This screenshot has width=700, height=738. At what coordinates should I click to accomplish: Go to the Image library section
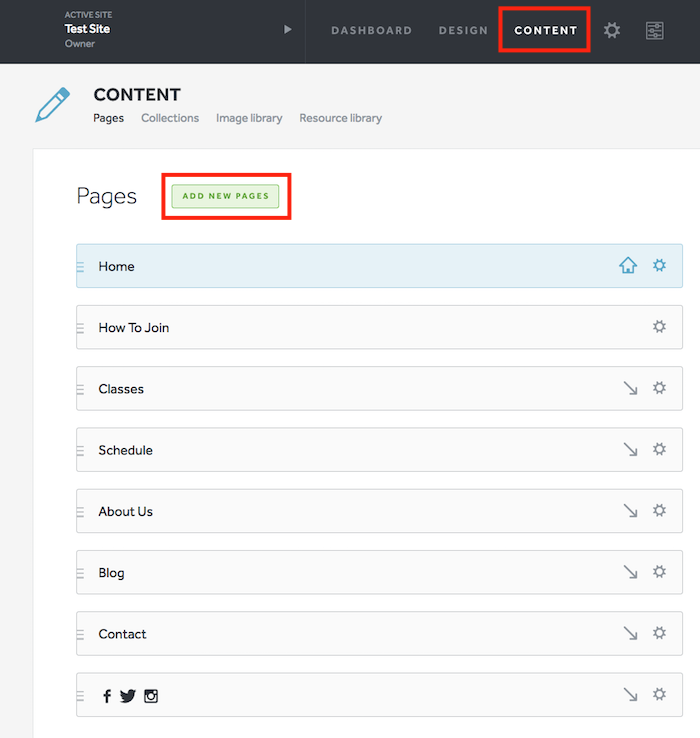tap(249, 118)
